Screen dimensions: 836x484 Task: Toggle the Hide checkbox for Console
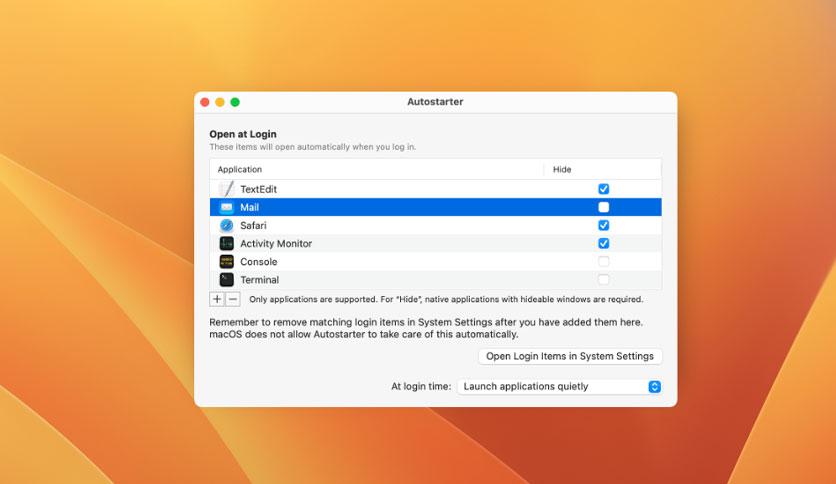[x=604, y=262]
